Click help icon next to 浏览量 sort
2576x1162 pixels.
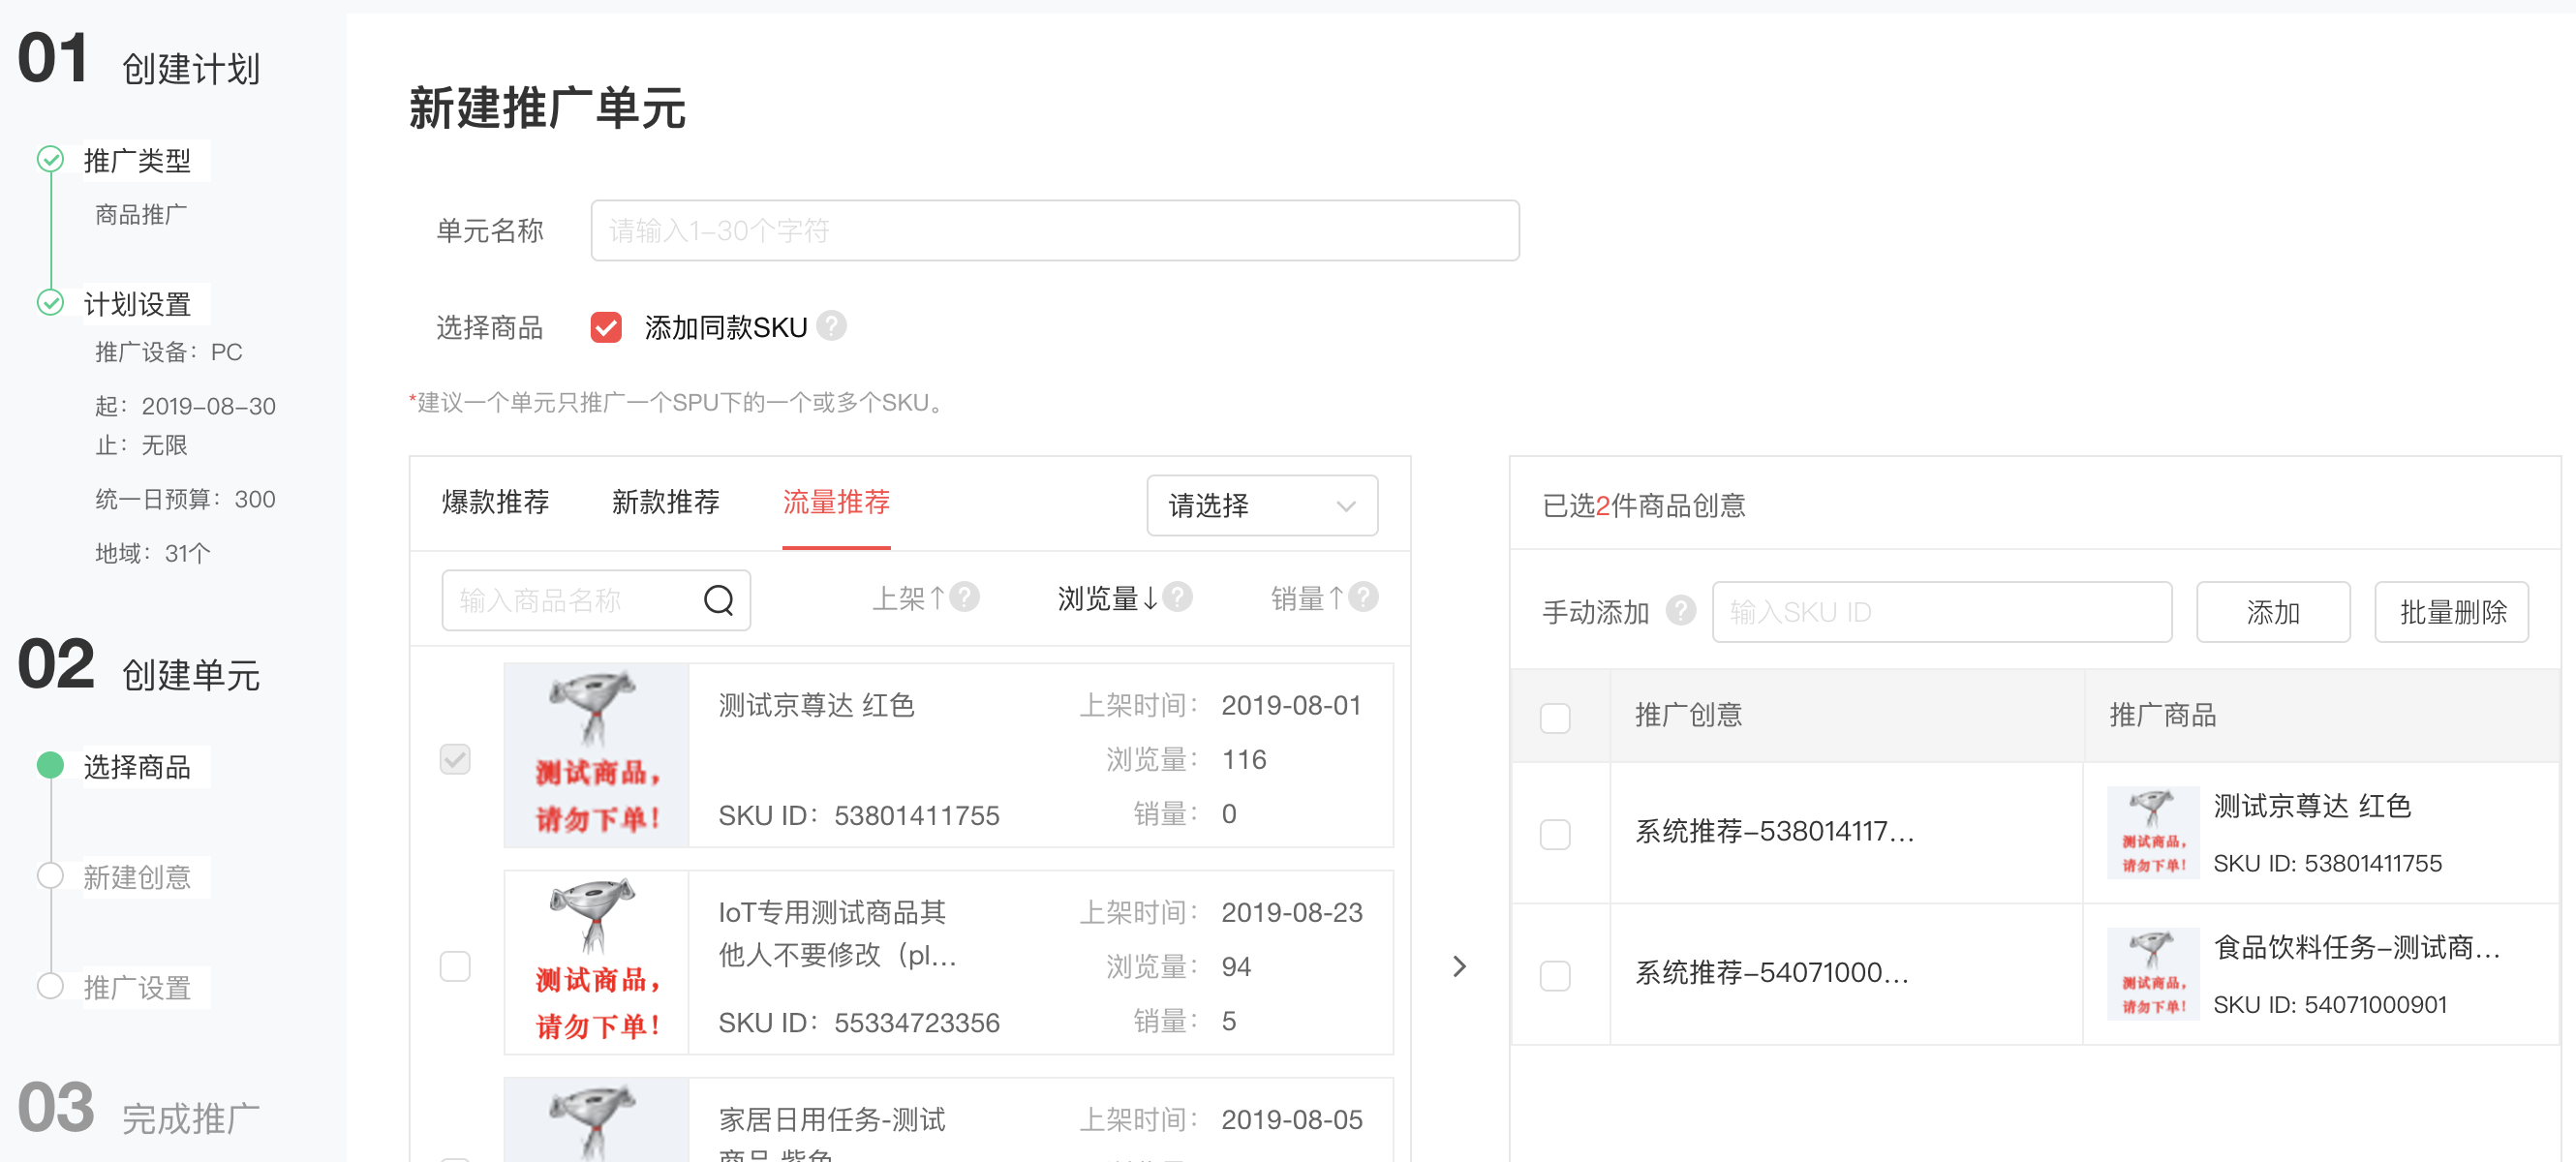point(1177,597)
